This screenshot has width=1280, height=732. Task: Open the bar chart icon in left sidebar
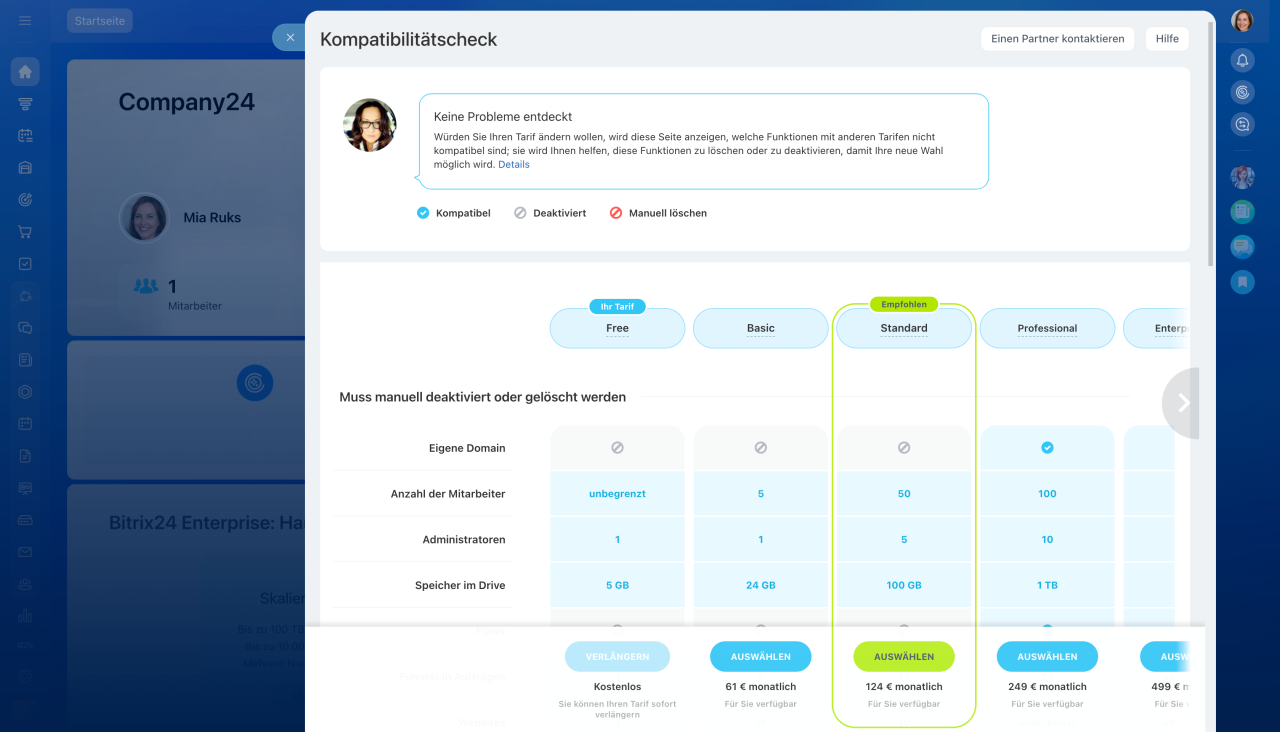25,616
